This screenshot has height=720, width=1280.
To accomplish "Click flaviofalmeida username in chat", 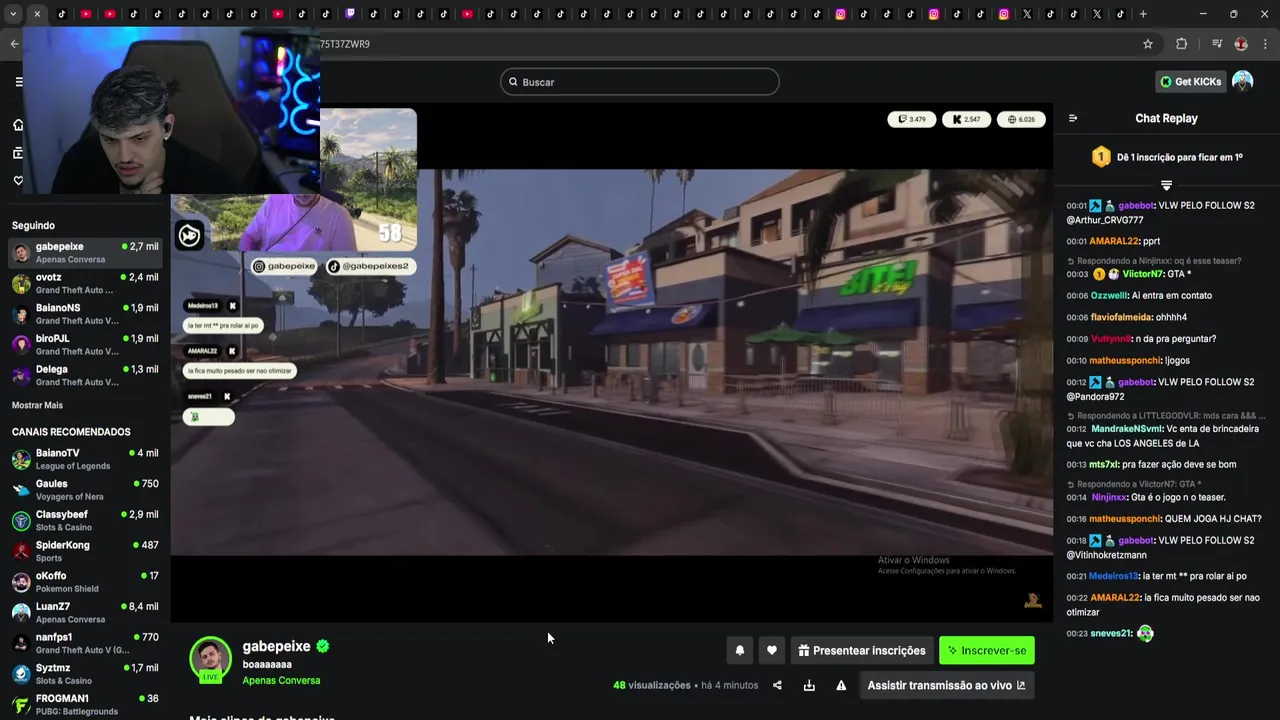I will (1121, 317).
